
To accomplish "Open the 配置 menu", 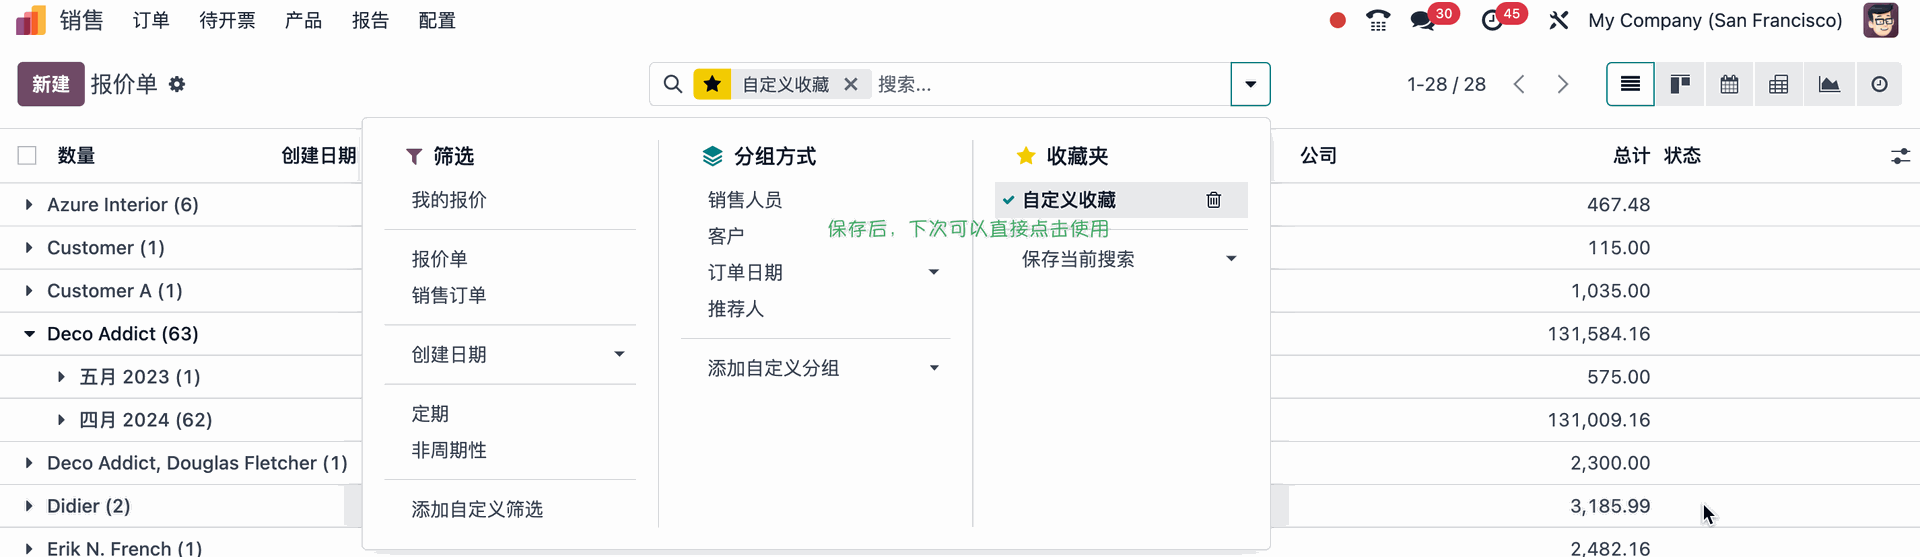I will click(x=437, y=20).
